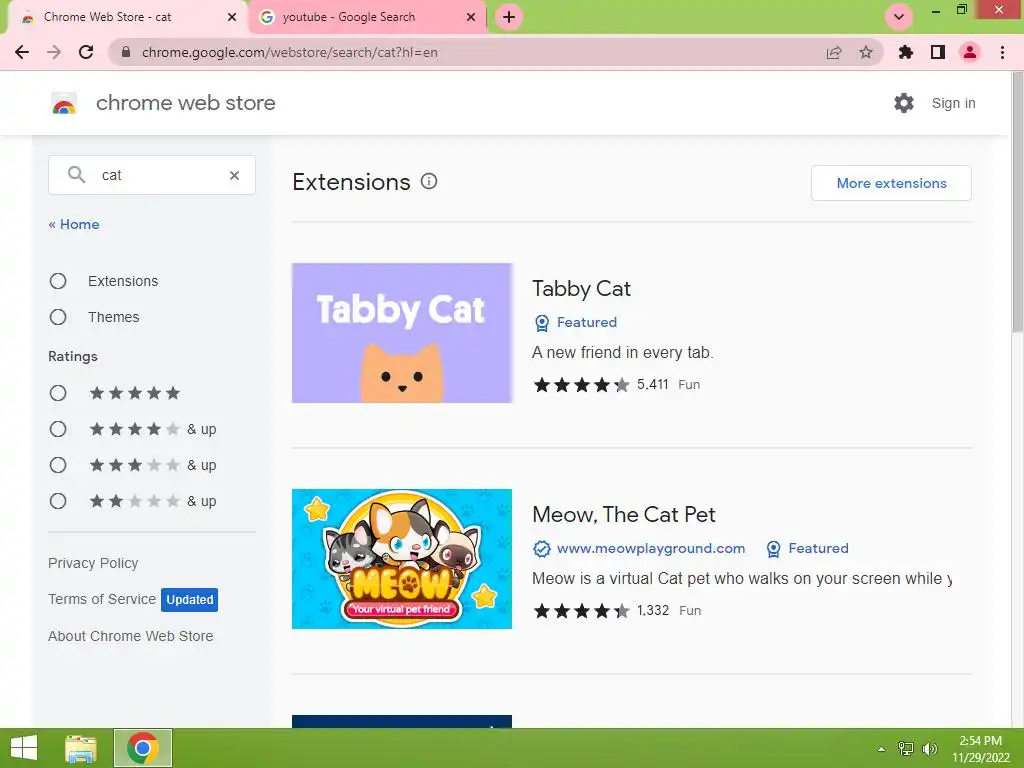Open Terms of Service link
Viewport: 1024px width, 768px height.
(x=102, y=599)
